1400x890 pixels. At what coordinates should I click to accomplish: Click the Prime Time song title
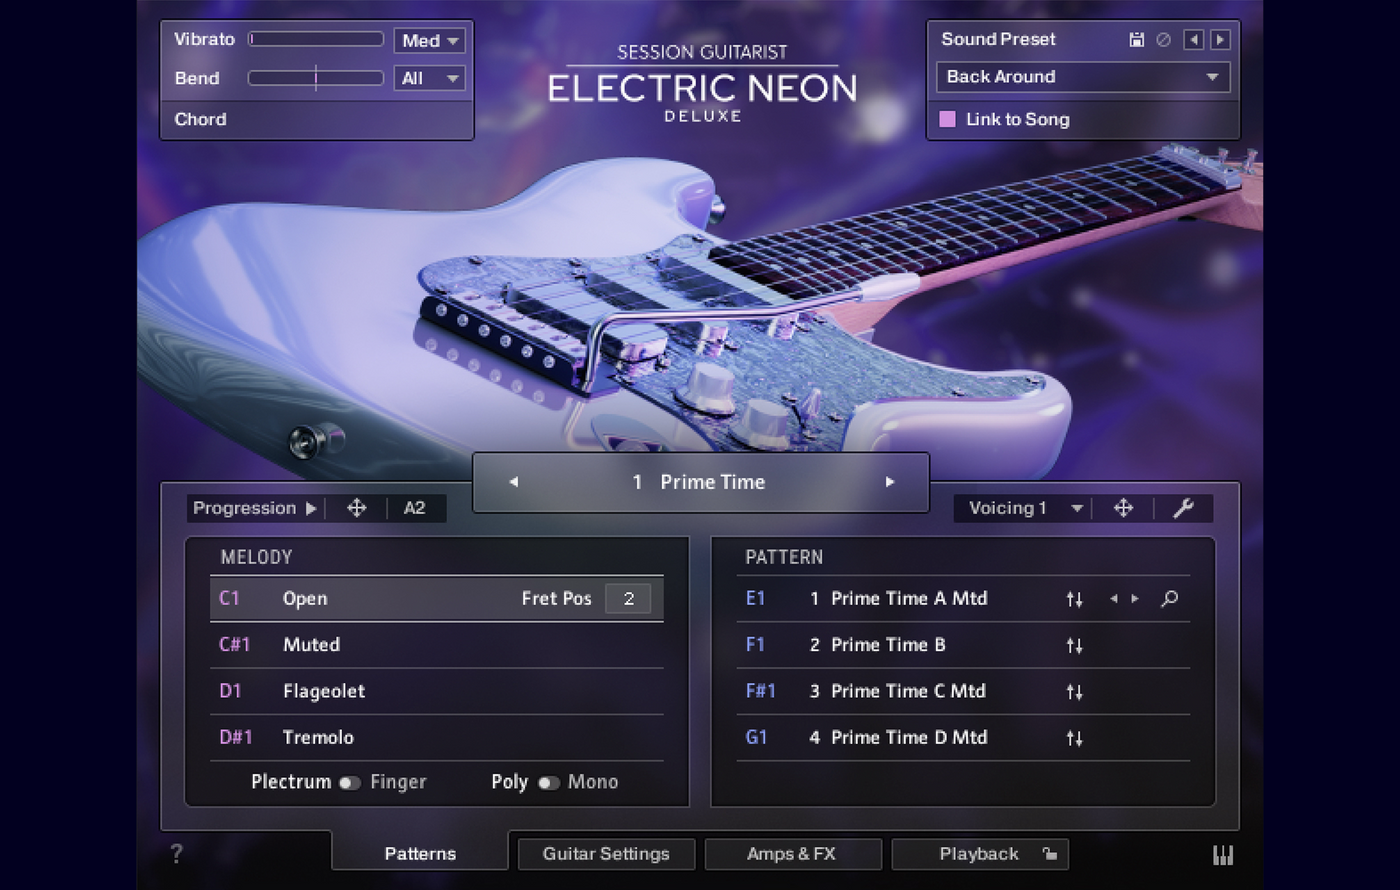pos(712,482)
